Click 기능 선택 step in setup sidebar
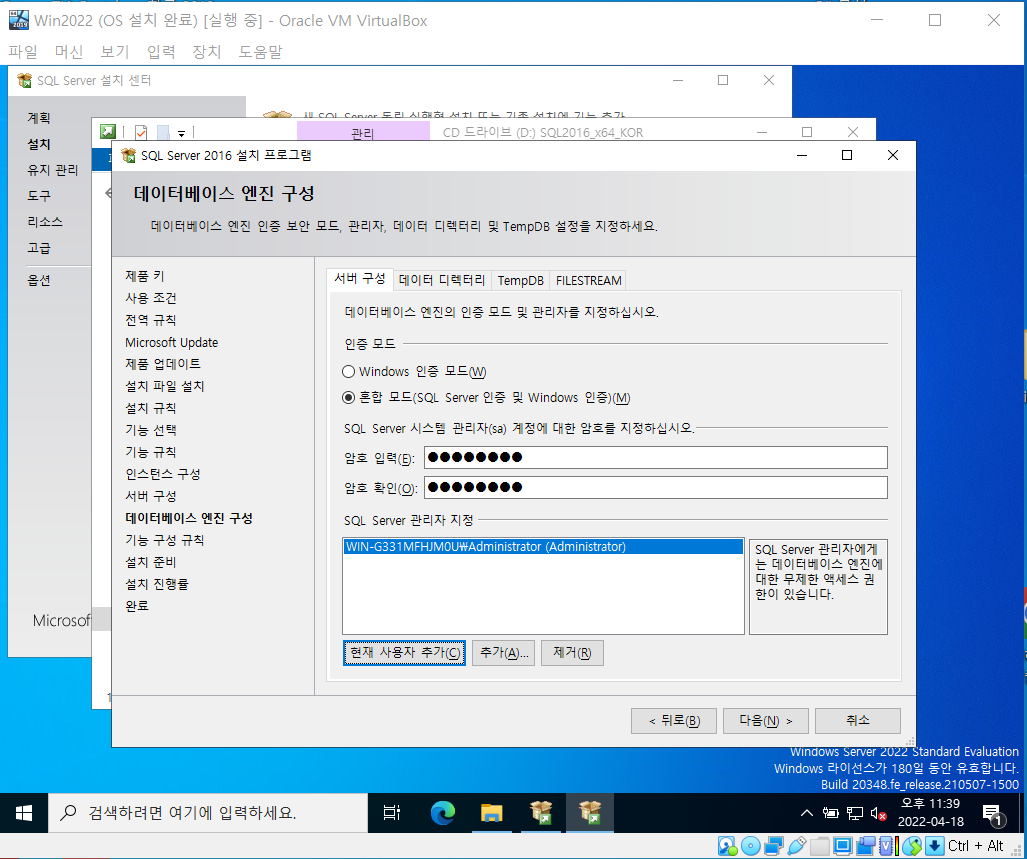Viewport: 1027px width, 859px height. pyautogui.click(x=151, y=430)
